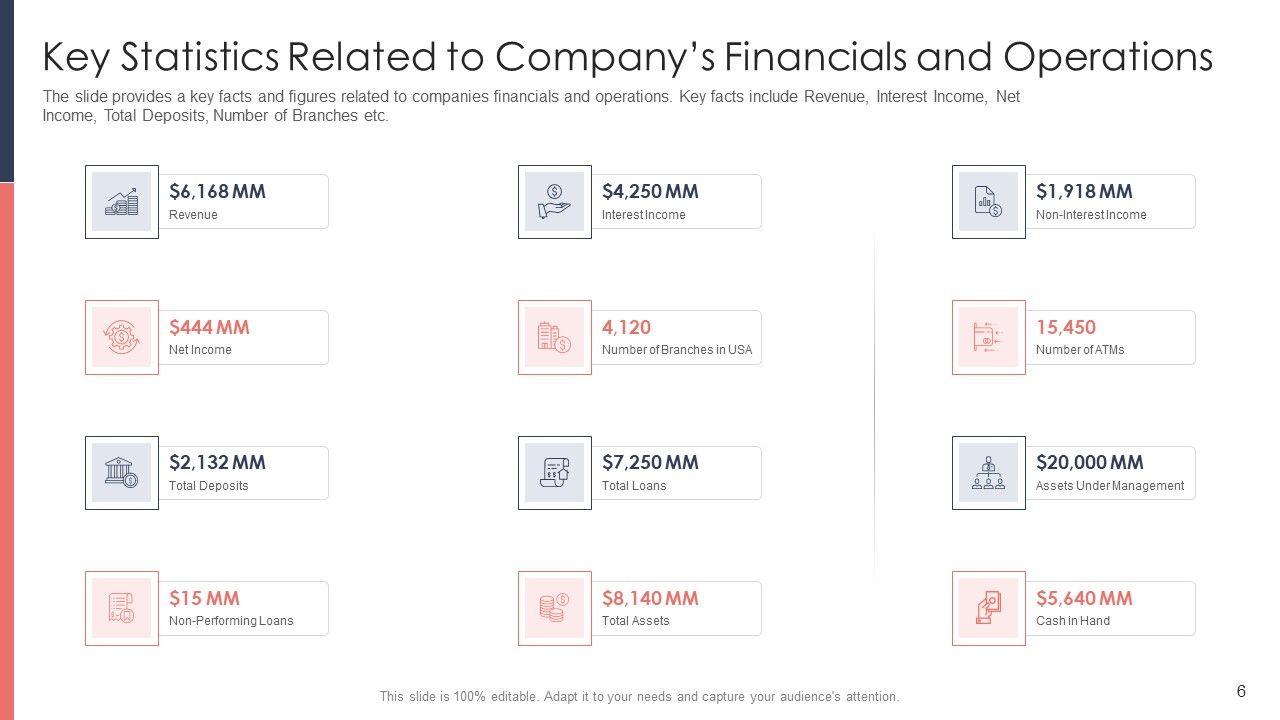Image resolution: width=1280 pixels, height=720 pixels.
Task: Select the 100% editable footer text
Action: tap(639, 697)
